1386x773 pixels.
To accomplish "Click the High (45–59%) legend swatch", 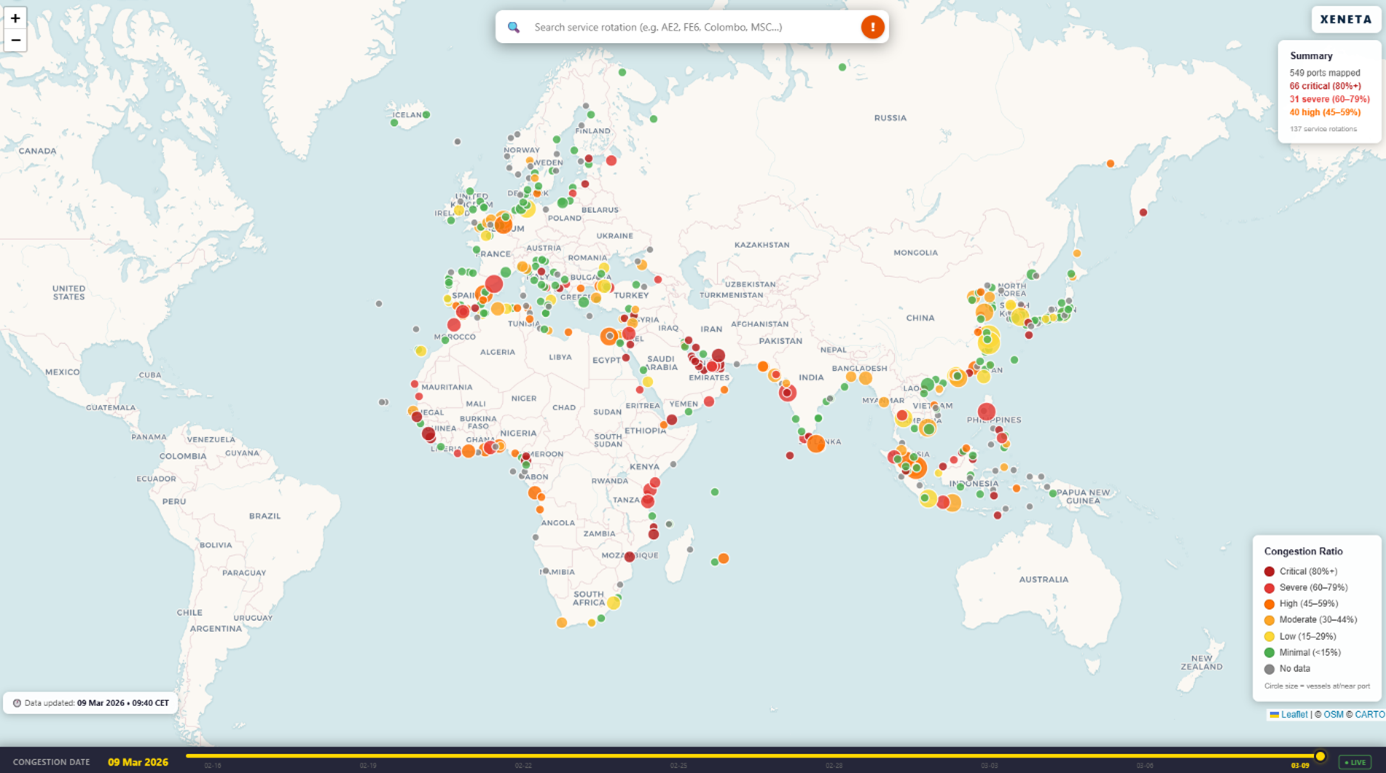I will pyautogui.click(x=1269, y=604).
